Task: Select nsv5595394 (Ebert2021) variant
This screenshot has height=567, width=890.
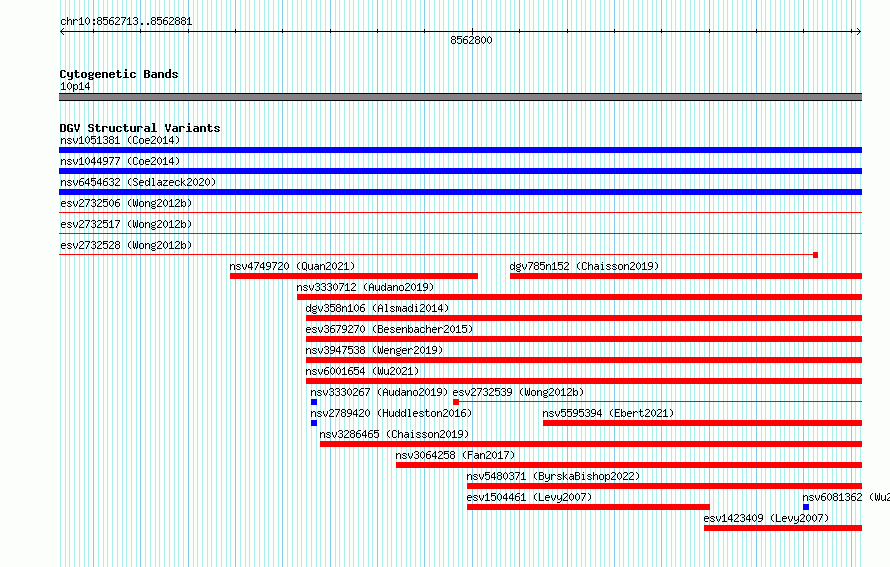Action: click(x=608, y=413)
